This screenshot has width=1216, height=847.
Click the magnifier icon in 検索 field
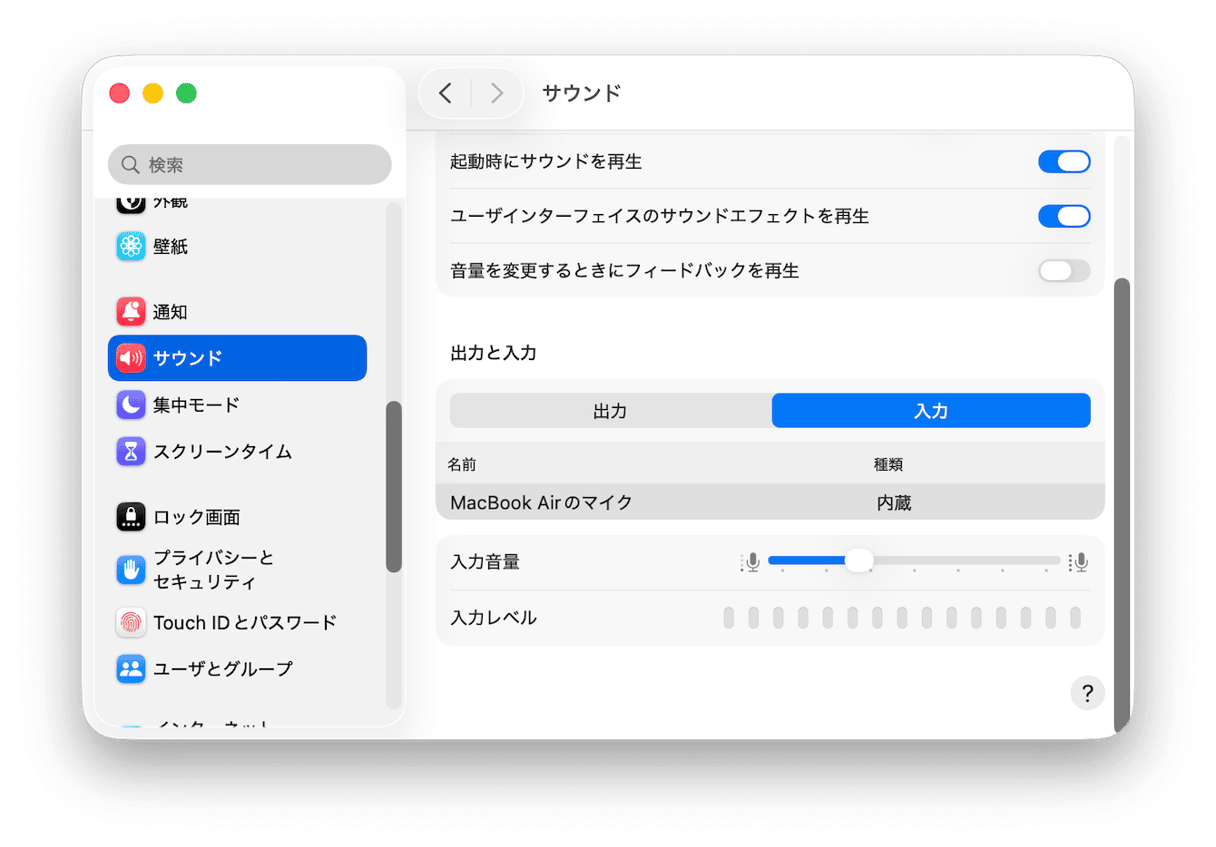click(130, 164)
